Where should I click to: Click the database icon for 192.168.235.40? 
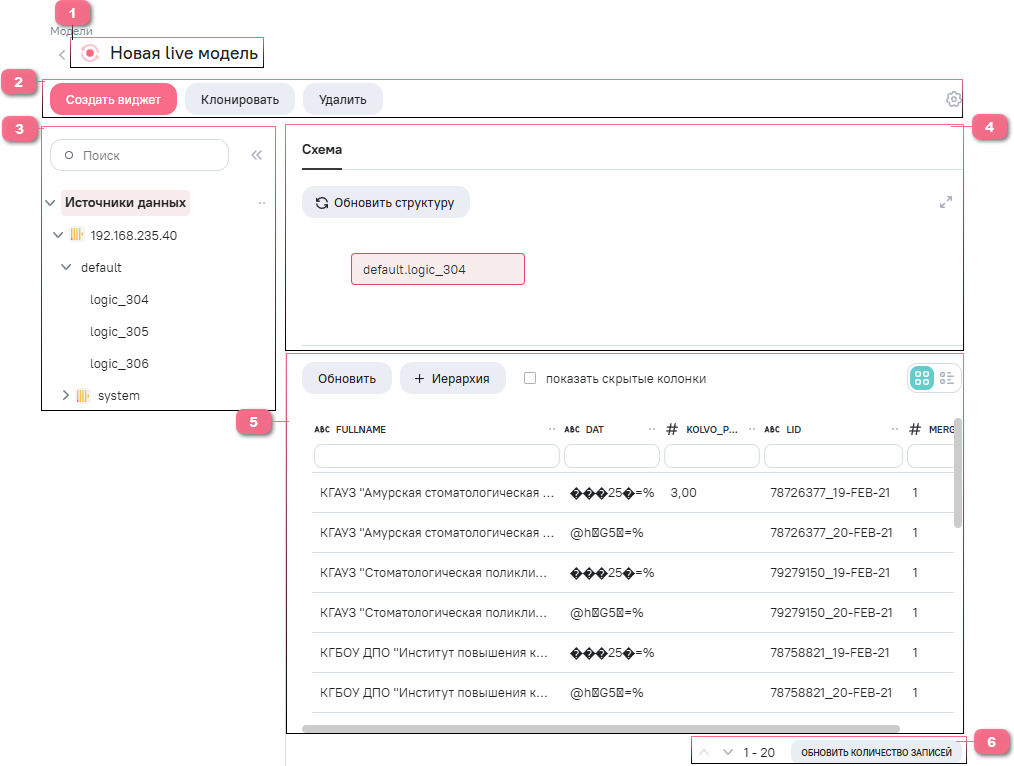77,235
